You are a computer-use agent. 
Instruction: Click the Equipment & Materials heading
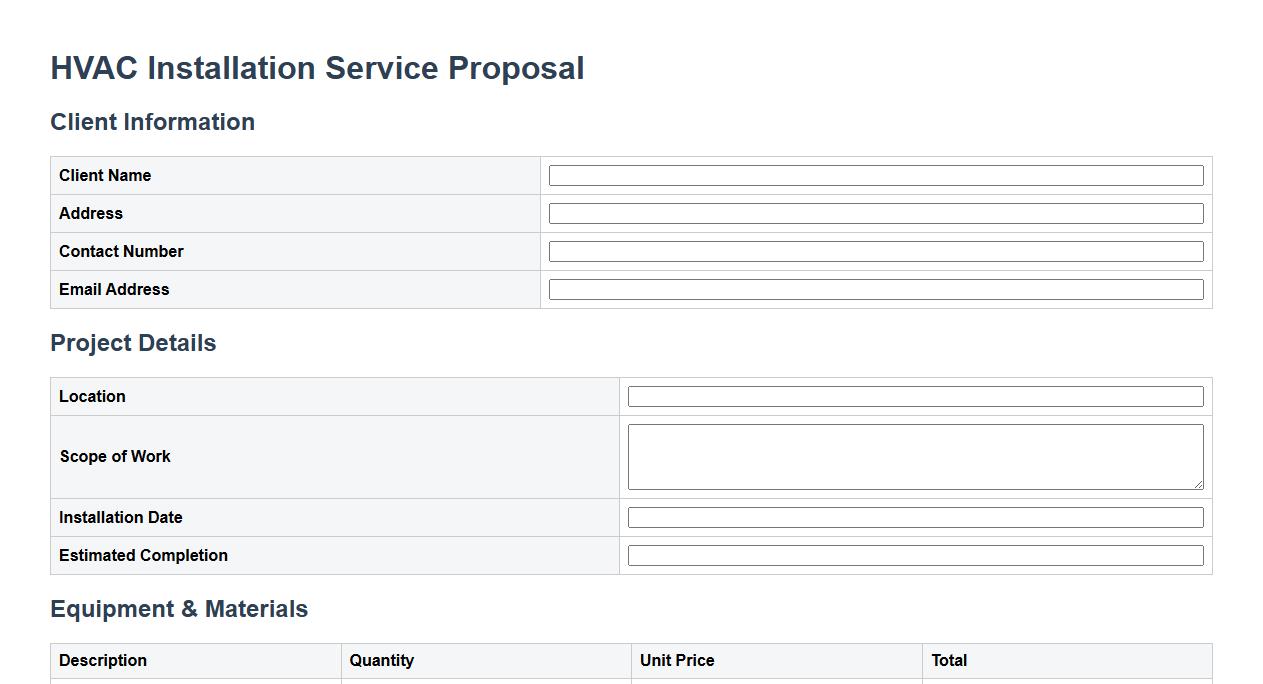click(x=179, y=609)
